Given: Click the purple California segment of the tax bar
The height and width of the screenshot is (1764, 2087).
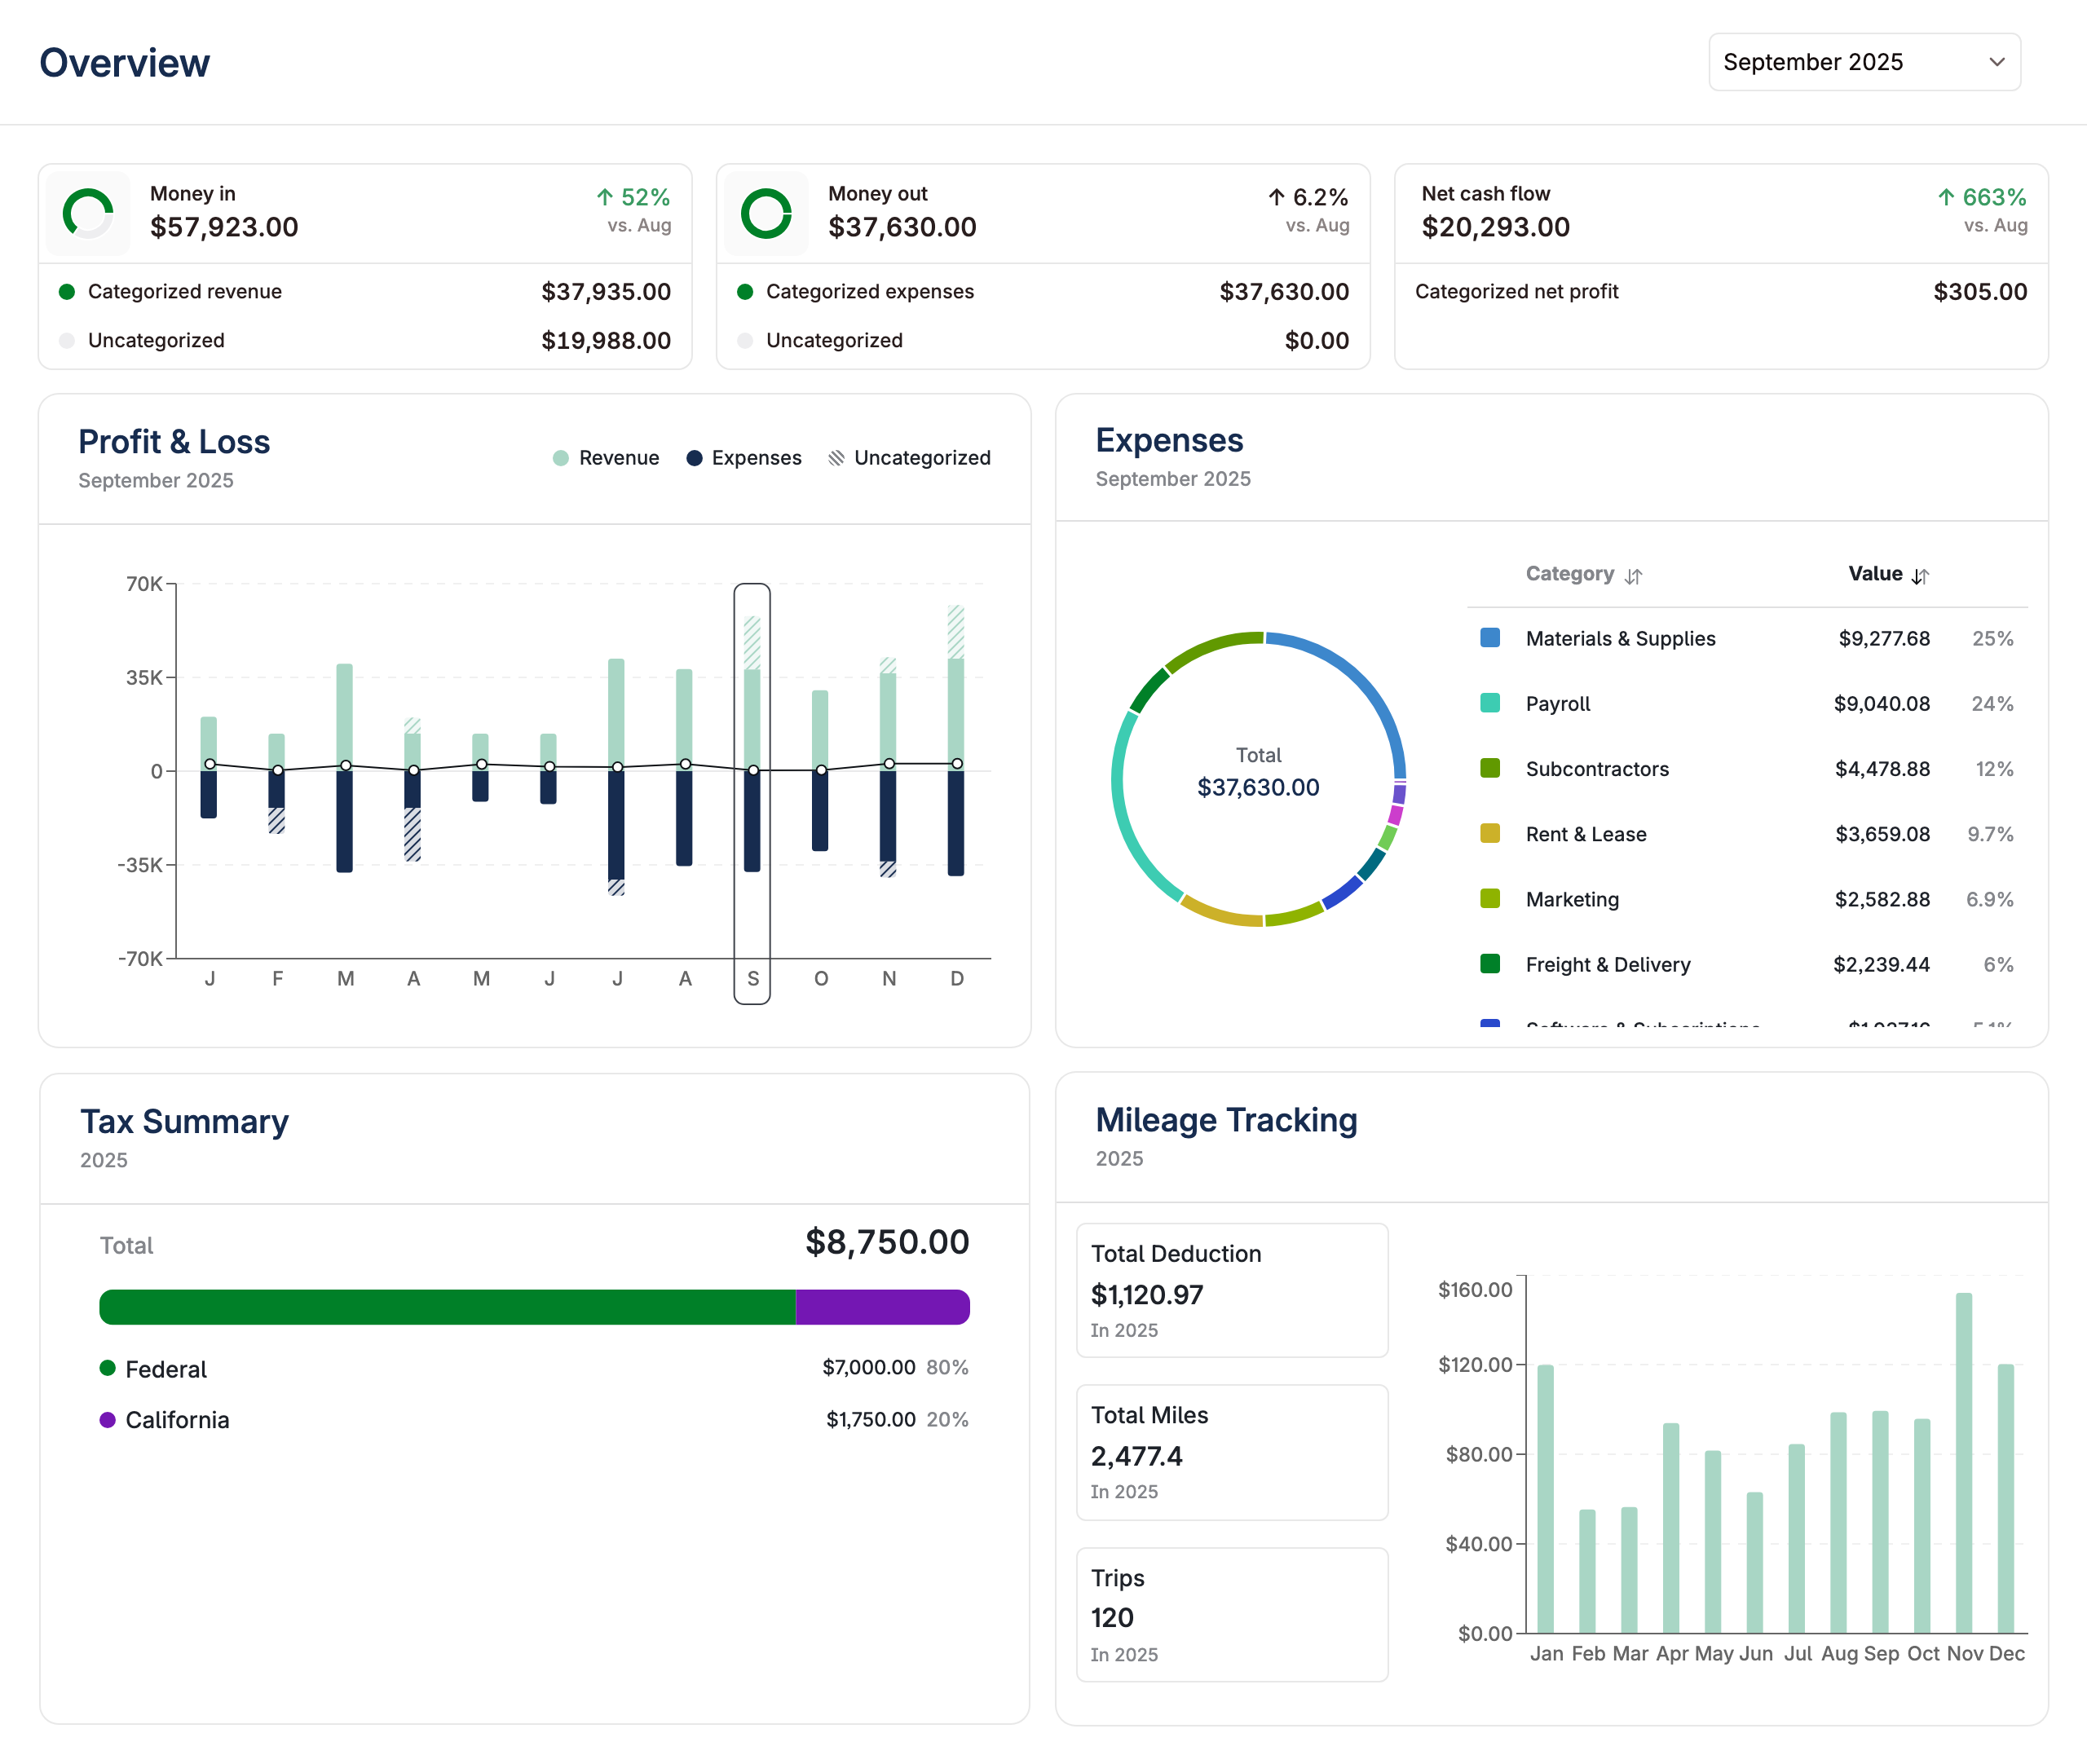Looking at the screenshot, I should point(883,1307).
